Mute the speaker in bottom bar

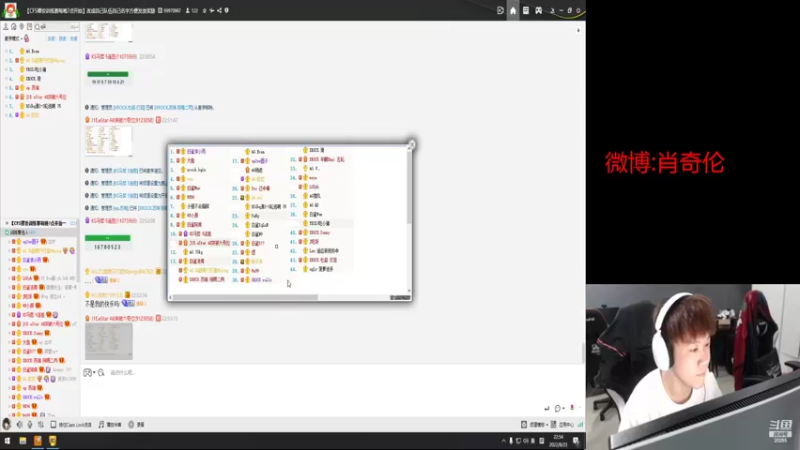pos(19,424)
